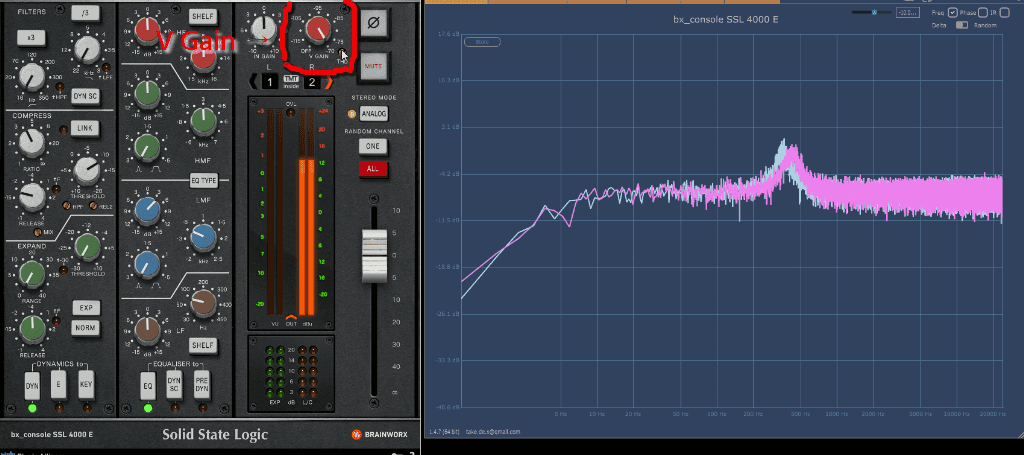
Task: Click the Store button in analyzer
Action: 482,42
